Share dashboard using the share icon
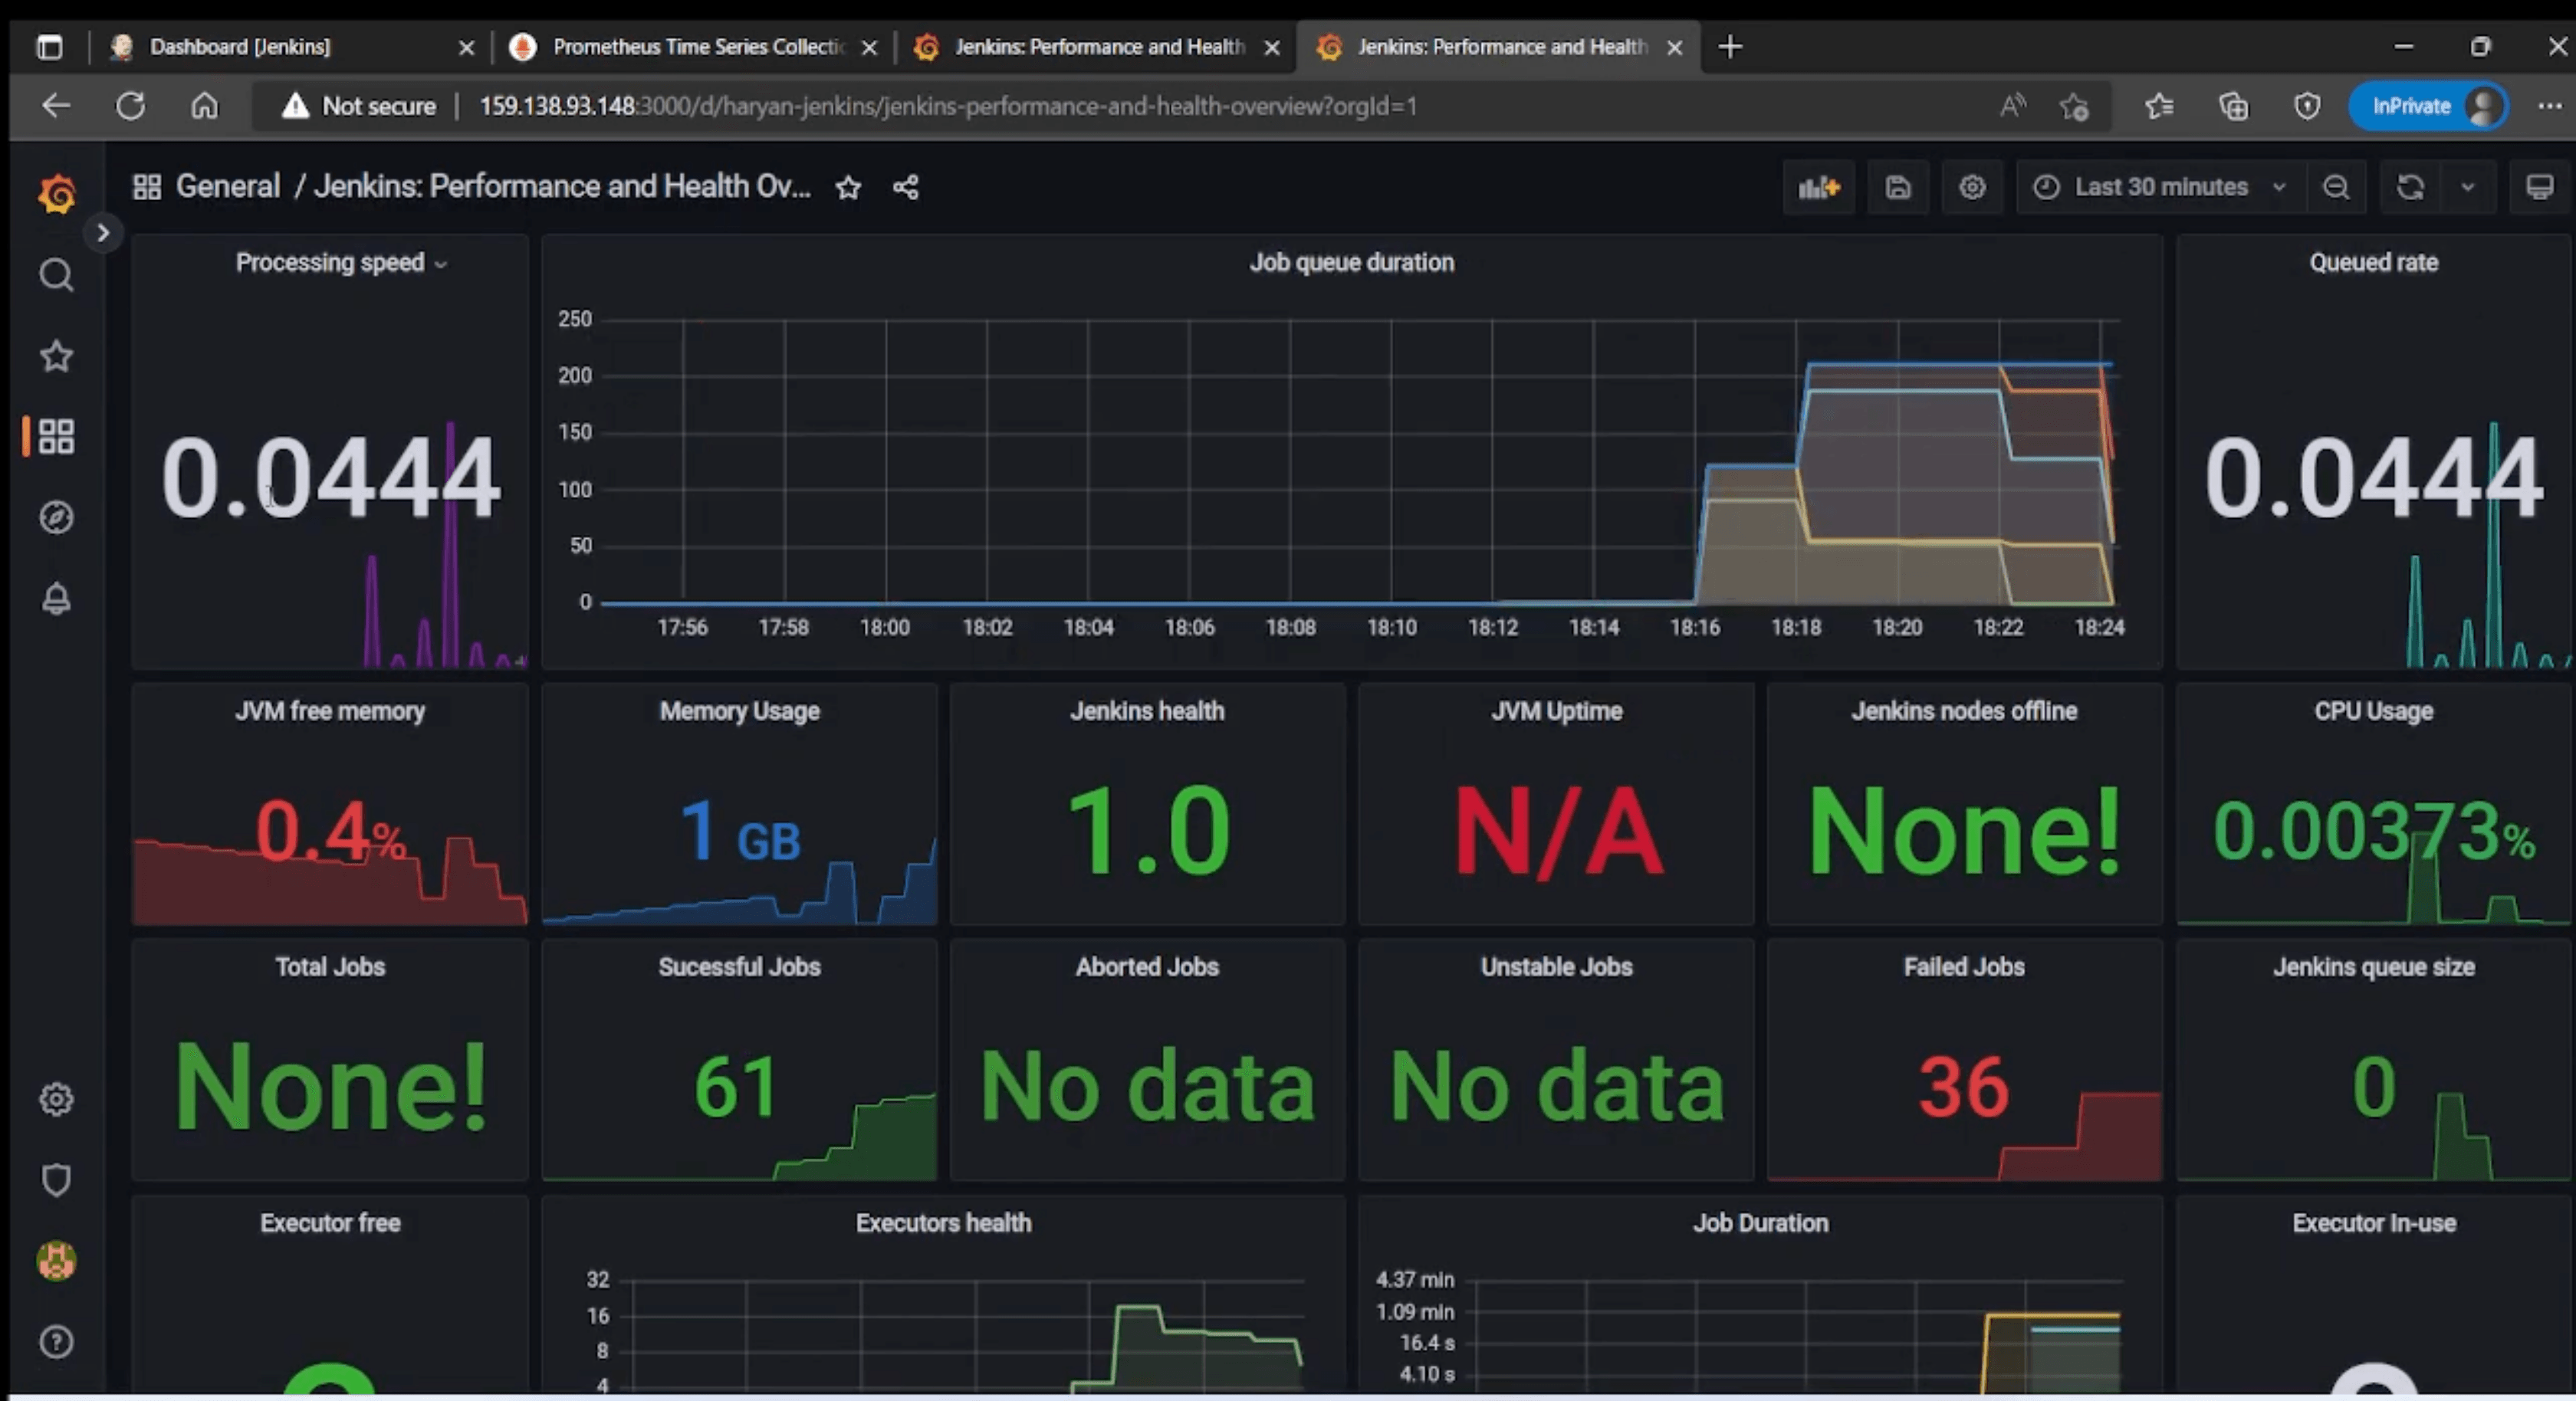The image size is (2576, 1401). pyautogui.click(x=905, y=187)
